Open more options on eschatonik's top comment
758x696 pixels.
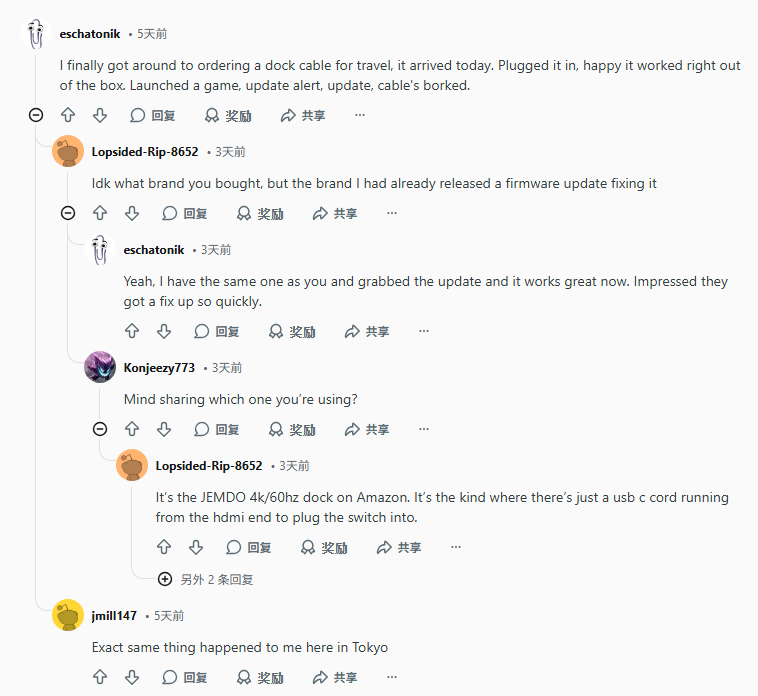(360, 116)
